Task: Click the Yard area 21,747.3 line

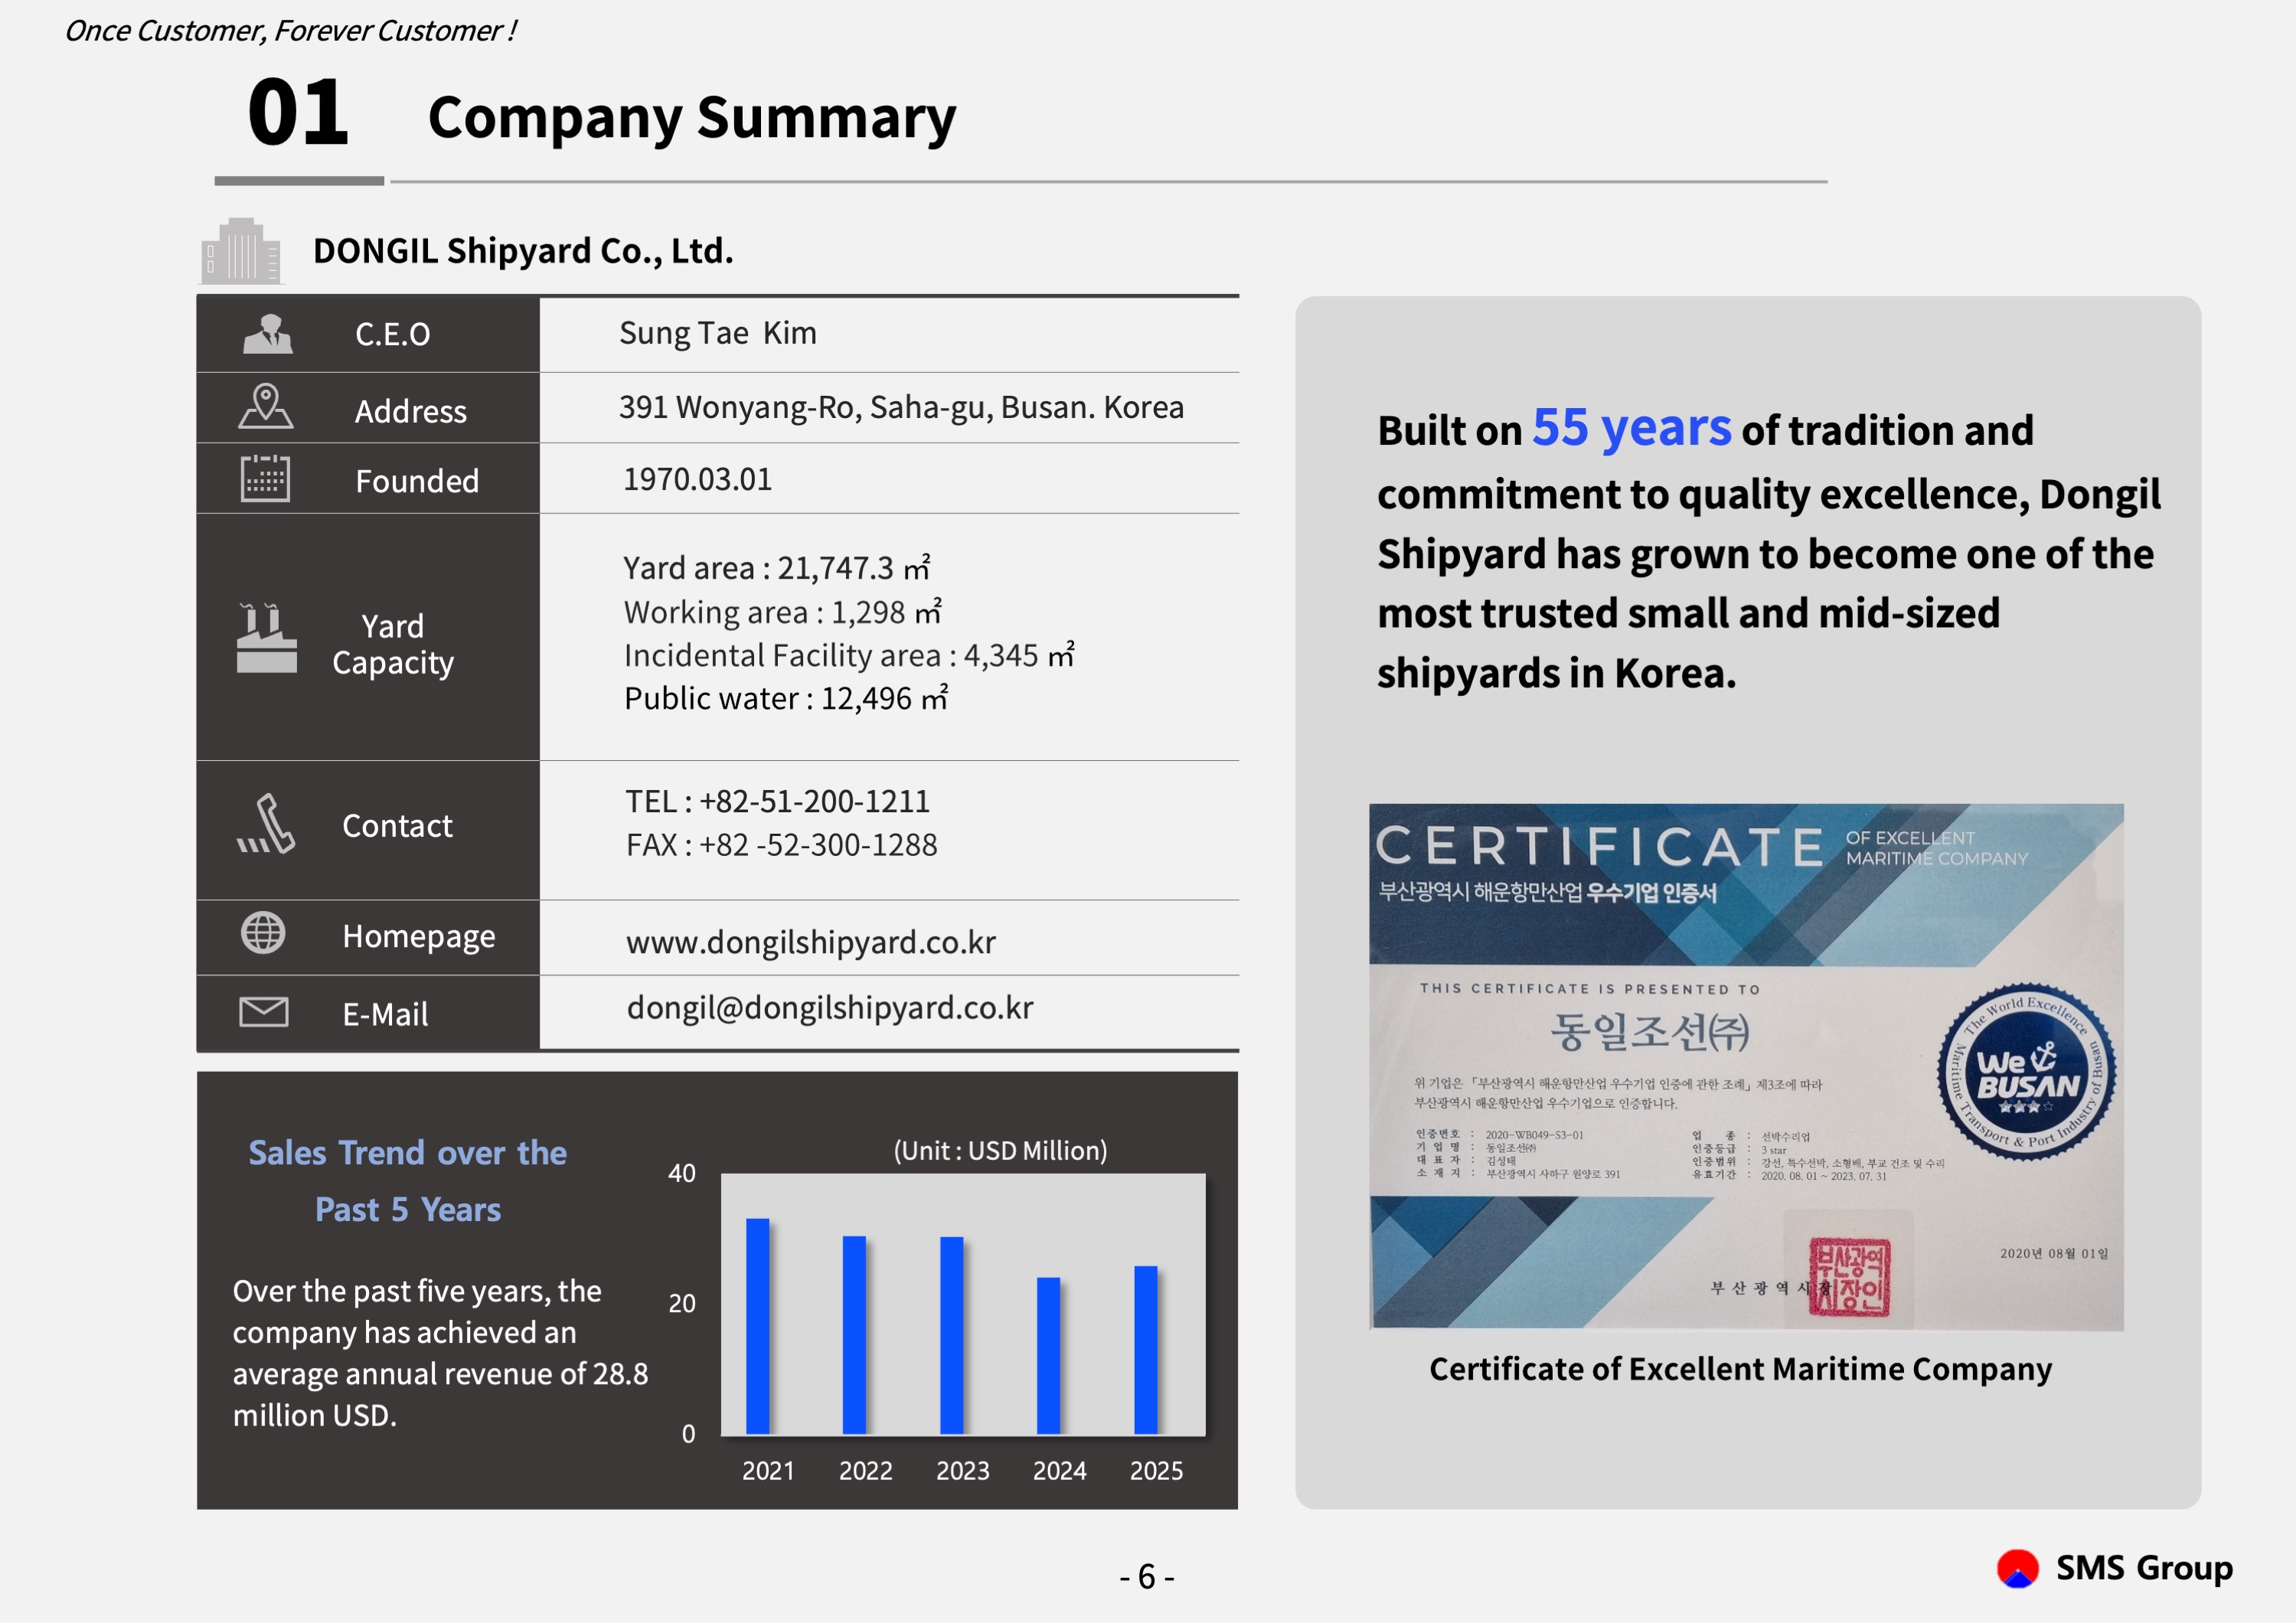Action: pyautogui.click(x=777, y=568)
